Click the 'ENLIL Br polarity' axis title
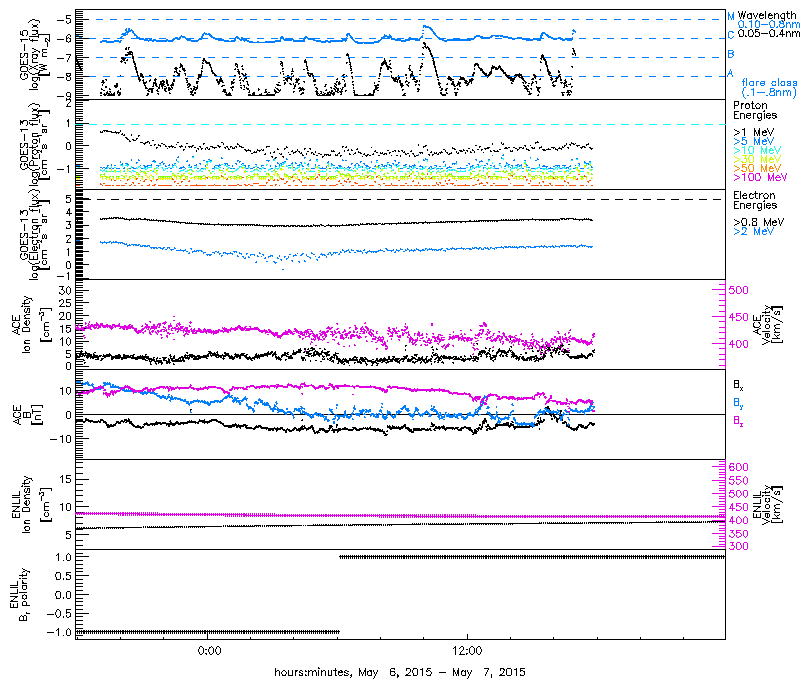 pos(18,594)
